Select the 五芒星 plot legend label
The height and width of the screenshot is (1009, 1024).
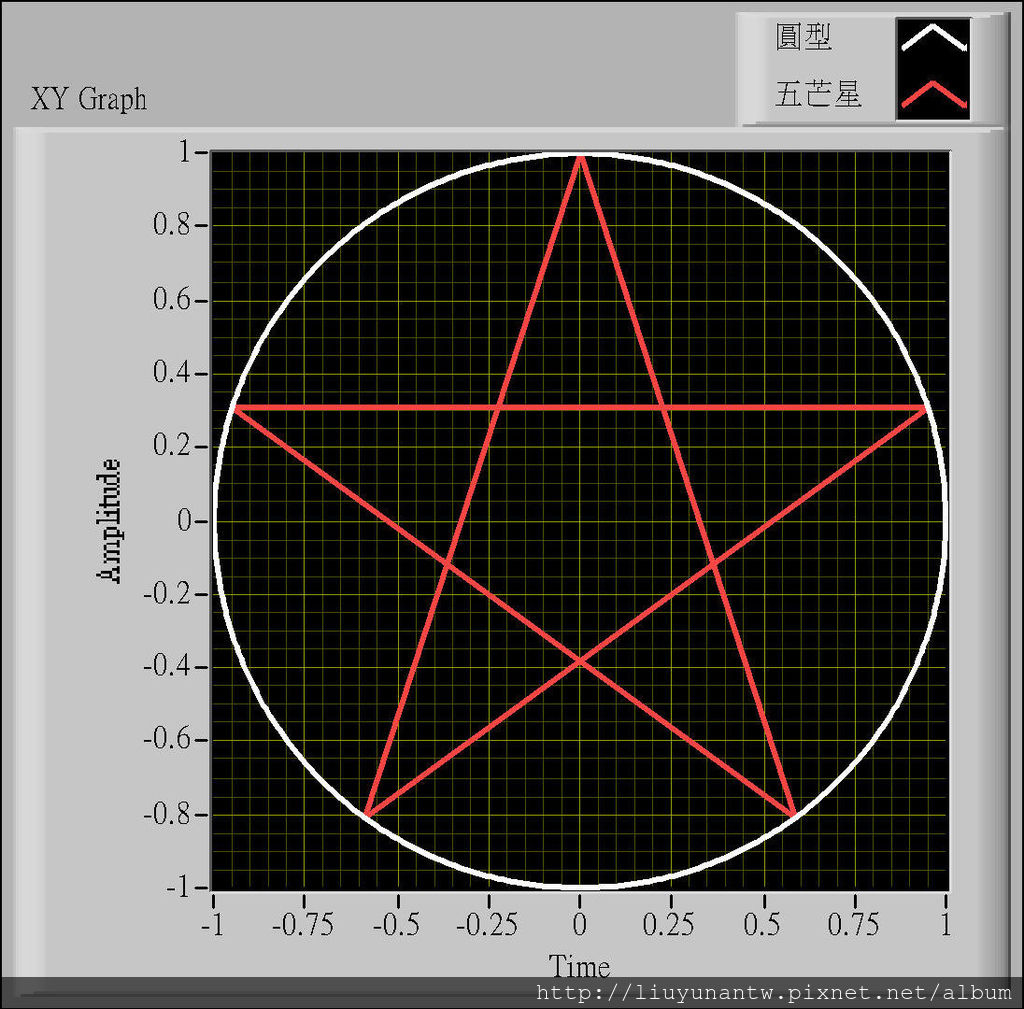[818, 94]
